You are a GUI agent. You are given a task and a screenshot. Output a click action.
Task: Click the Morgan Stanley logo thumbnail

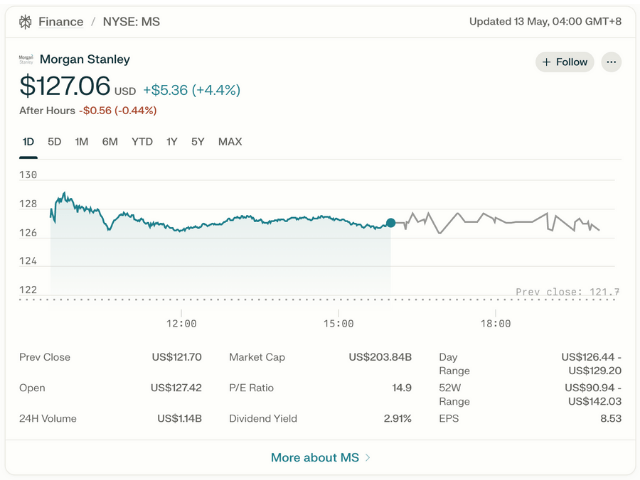(x=26, y=60)
